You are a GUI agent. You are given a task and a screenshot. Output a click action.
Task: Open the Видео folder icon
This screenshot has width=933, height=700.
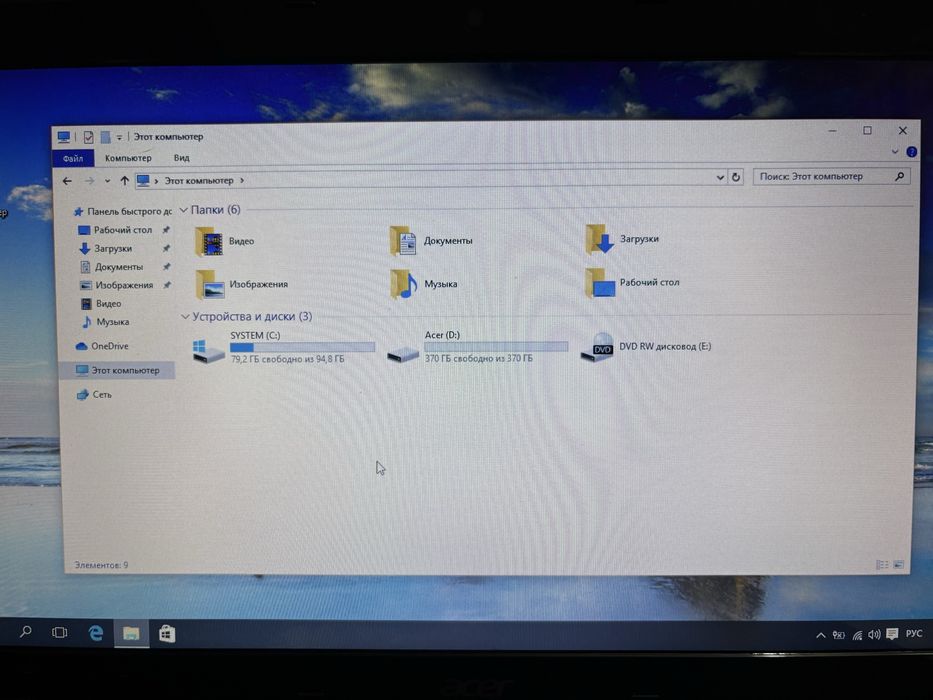coord(209,242)
